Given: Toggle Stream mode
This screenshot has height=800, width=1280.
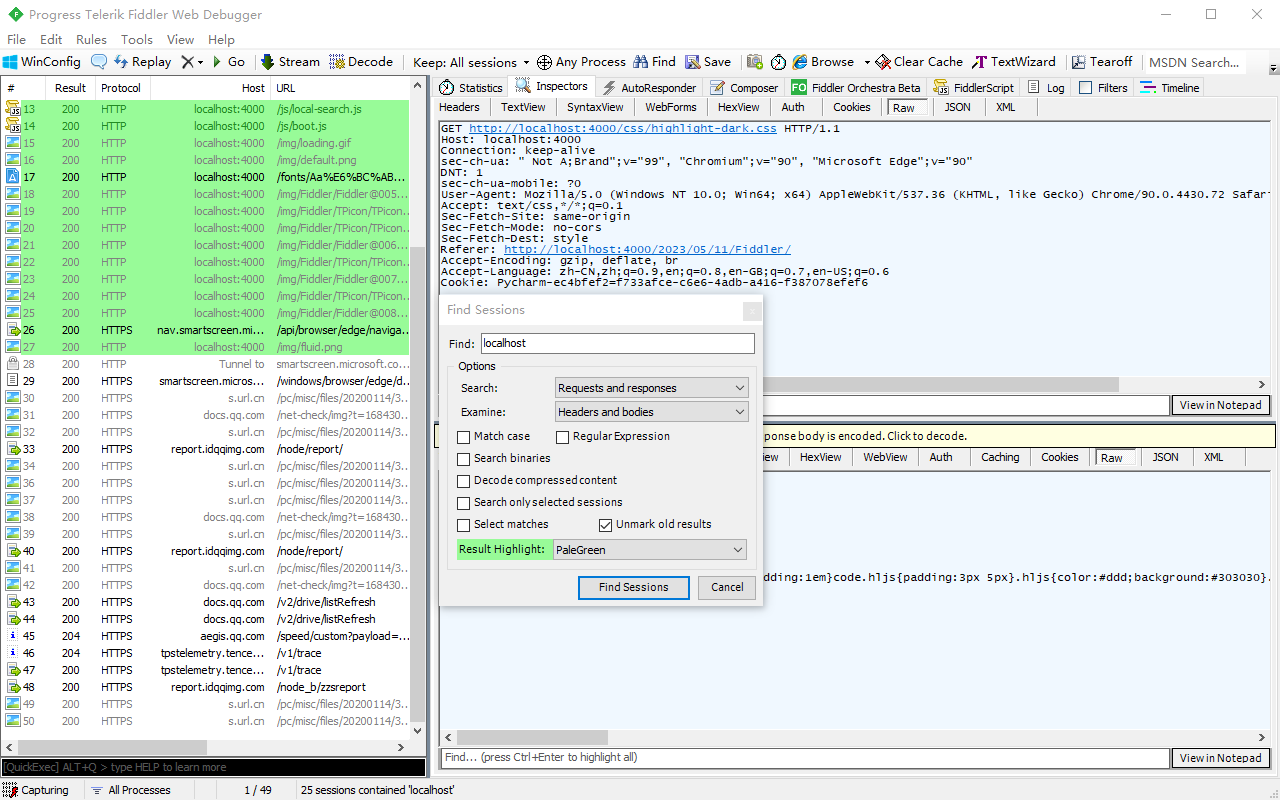Looking at the screenshot, I should [291, 62].
